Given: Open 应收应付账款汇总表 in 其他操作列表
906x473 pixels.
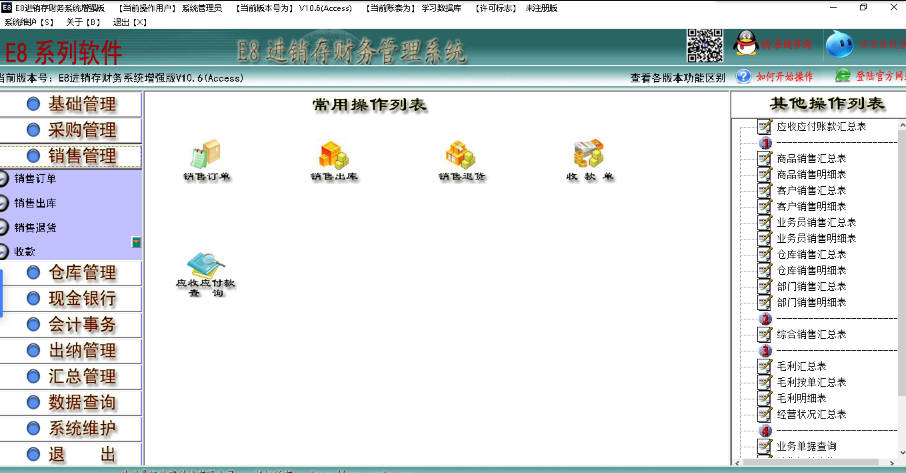Looking at the screenshot, I should click(821, 126).
